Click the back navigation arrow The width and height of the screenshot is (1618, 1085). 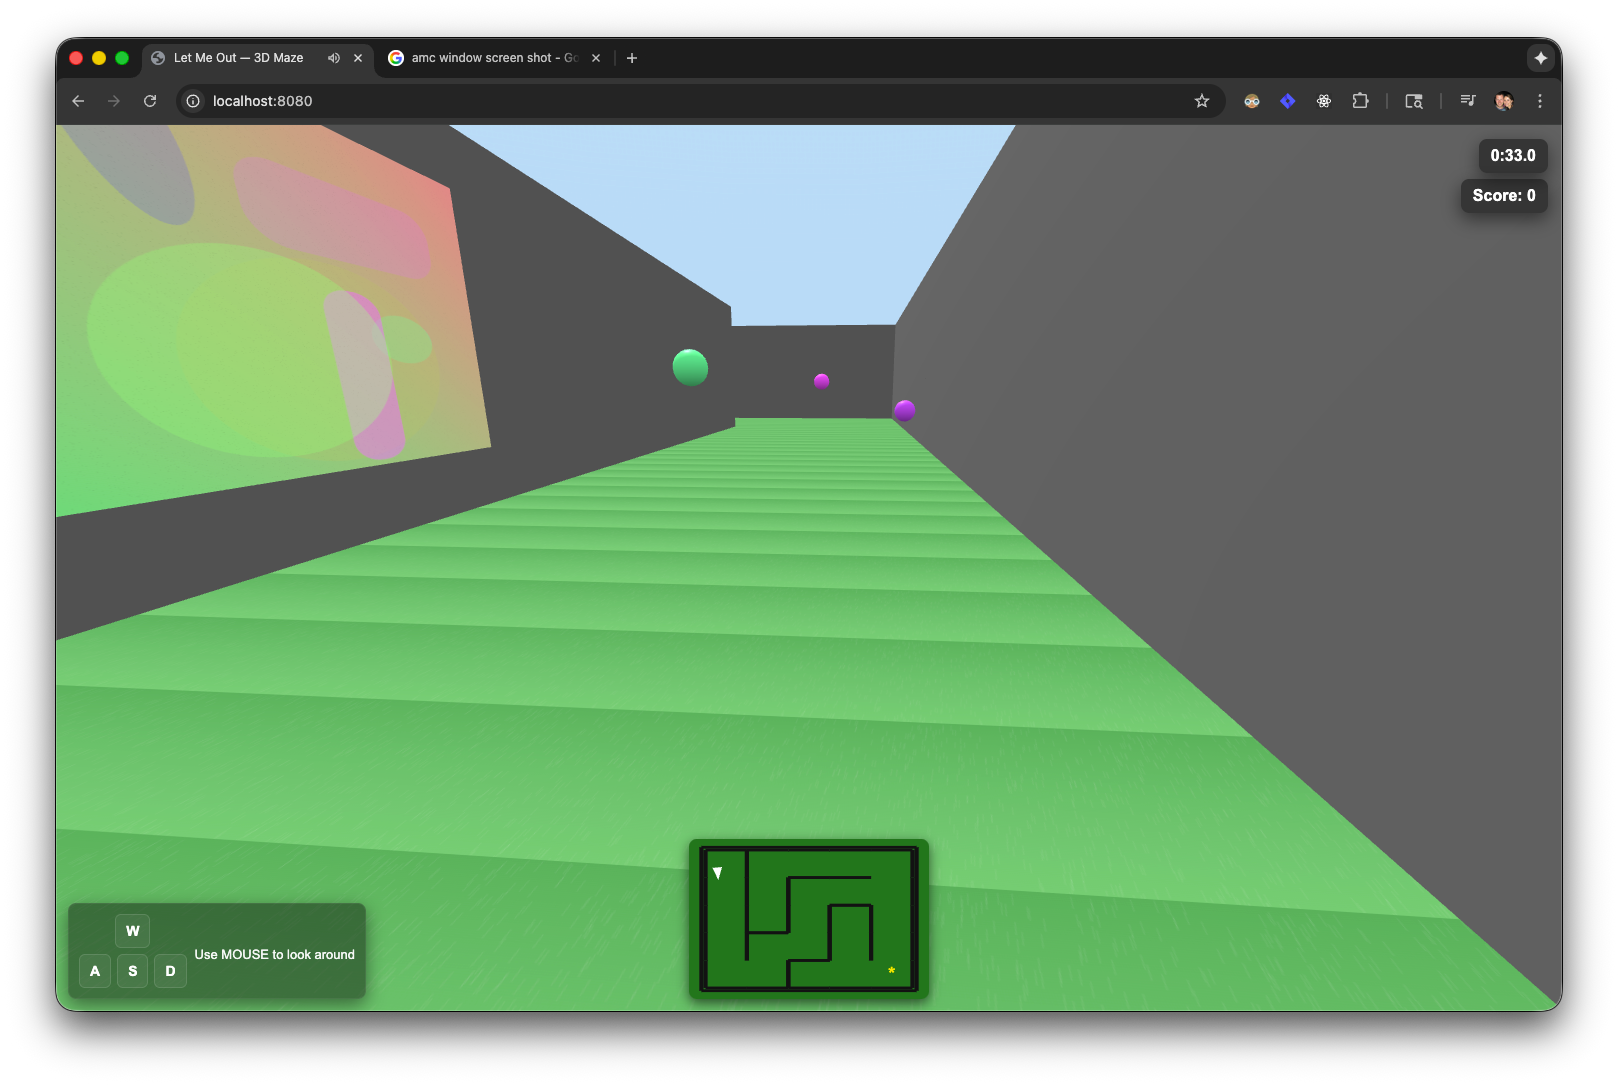pos(78,101)
